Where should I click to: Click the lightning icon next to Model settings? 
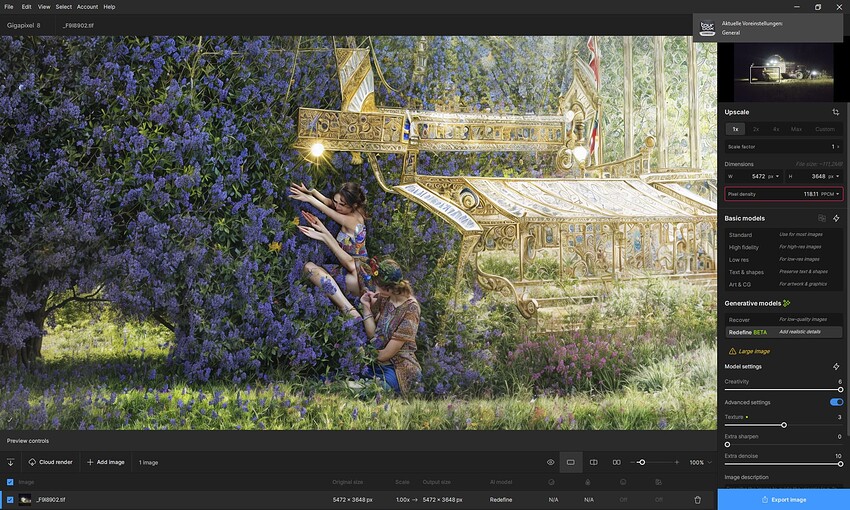836,367
